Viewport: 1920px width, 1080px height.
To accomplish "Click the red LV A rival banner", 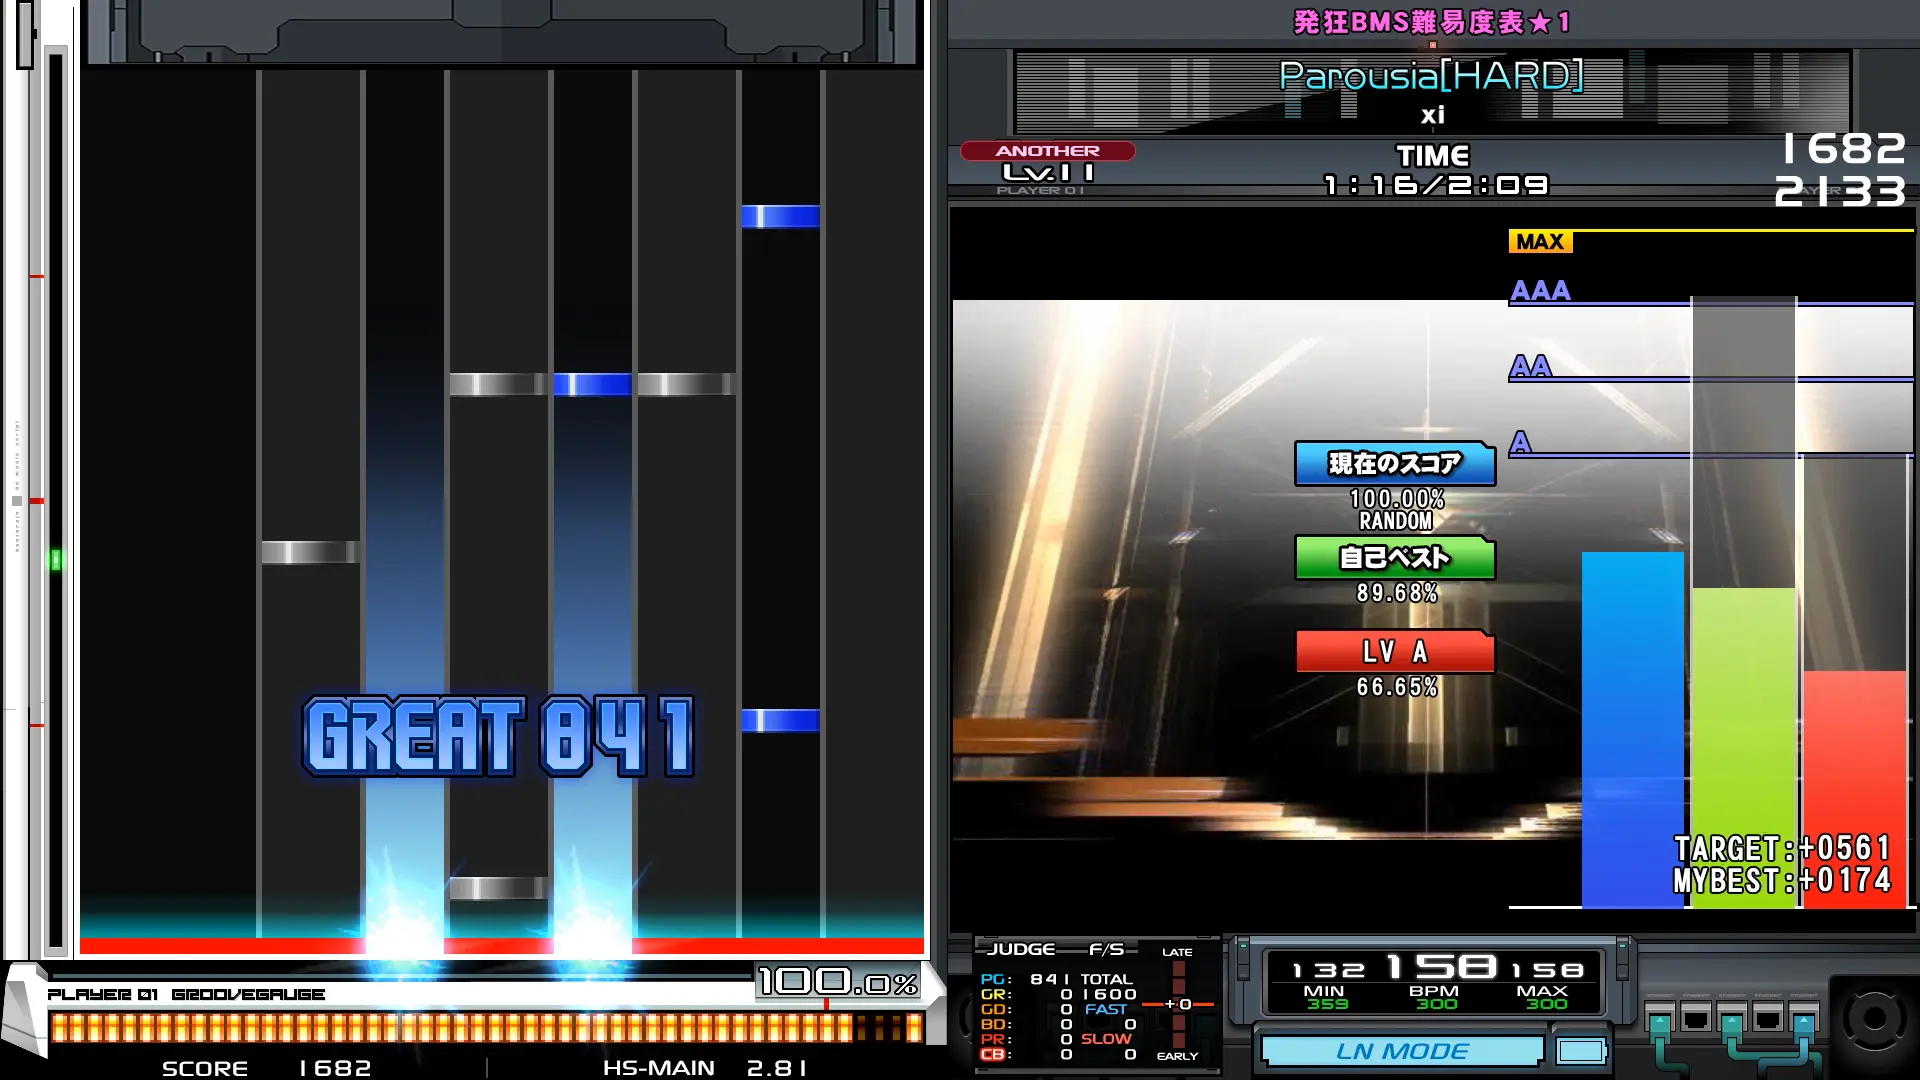I will [x=1394, y=652].
